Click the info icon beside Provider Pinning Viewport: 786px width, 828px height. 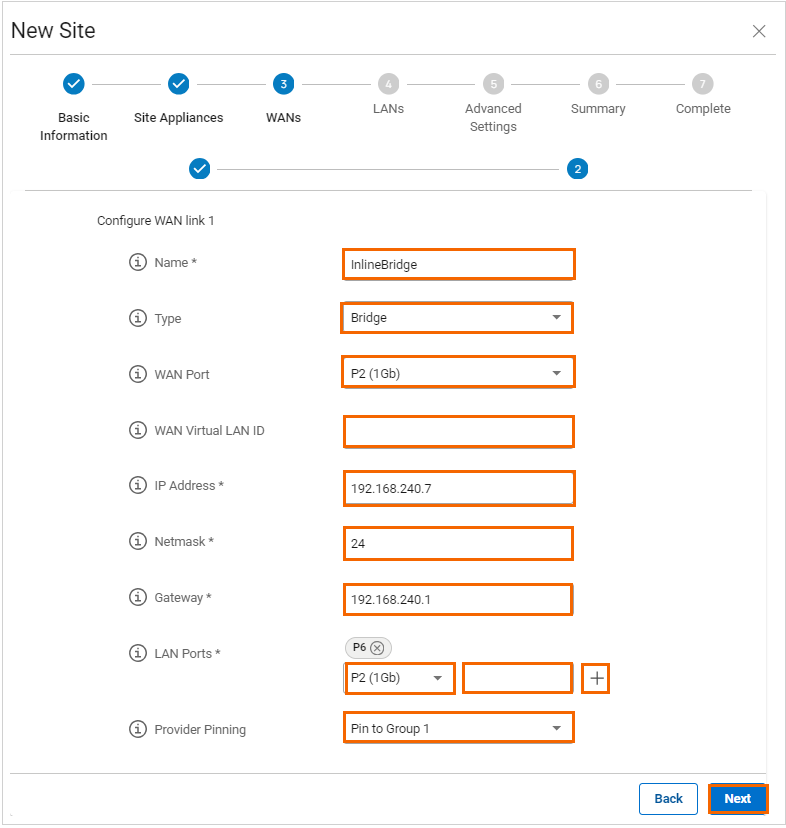[138, 729]
